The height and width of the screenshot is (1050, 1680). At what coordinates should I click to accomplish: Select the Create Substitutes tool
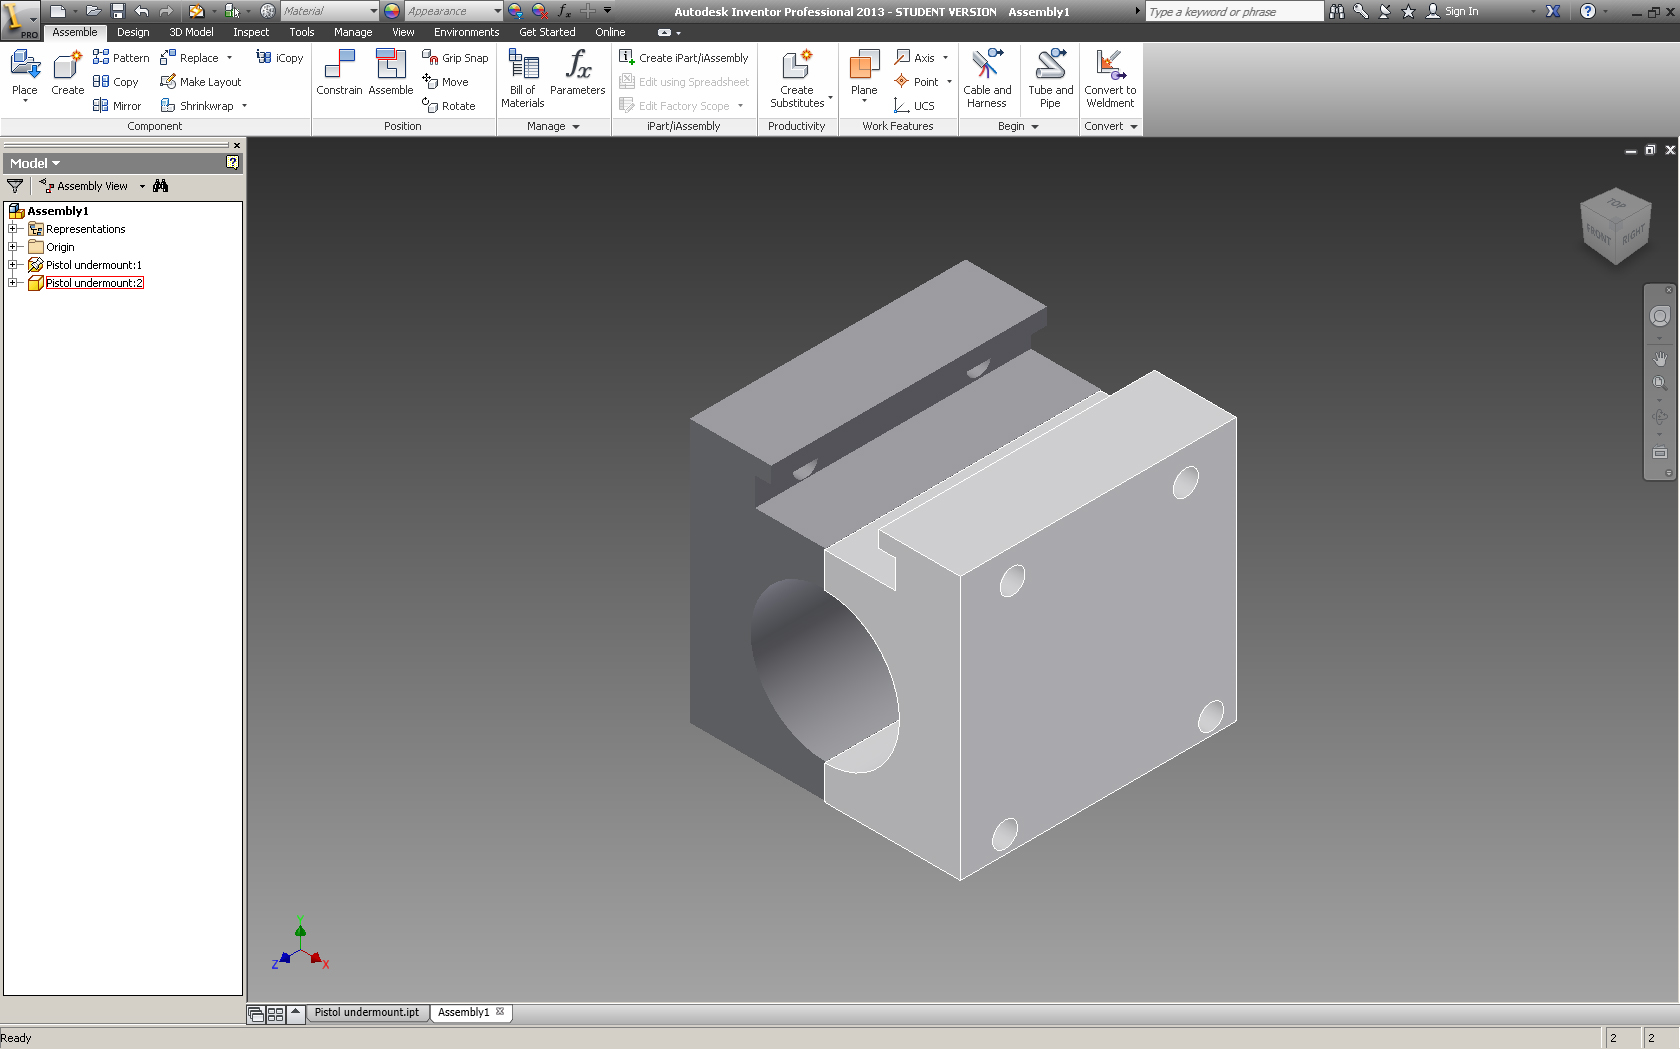click(x=797, y=79)
